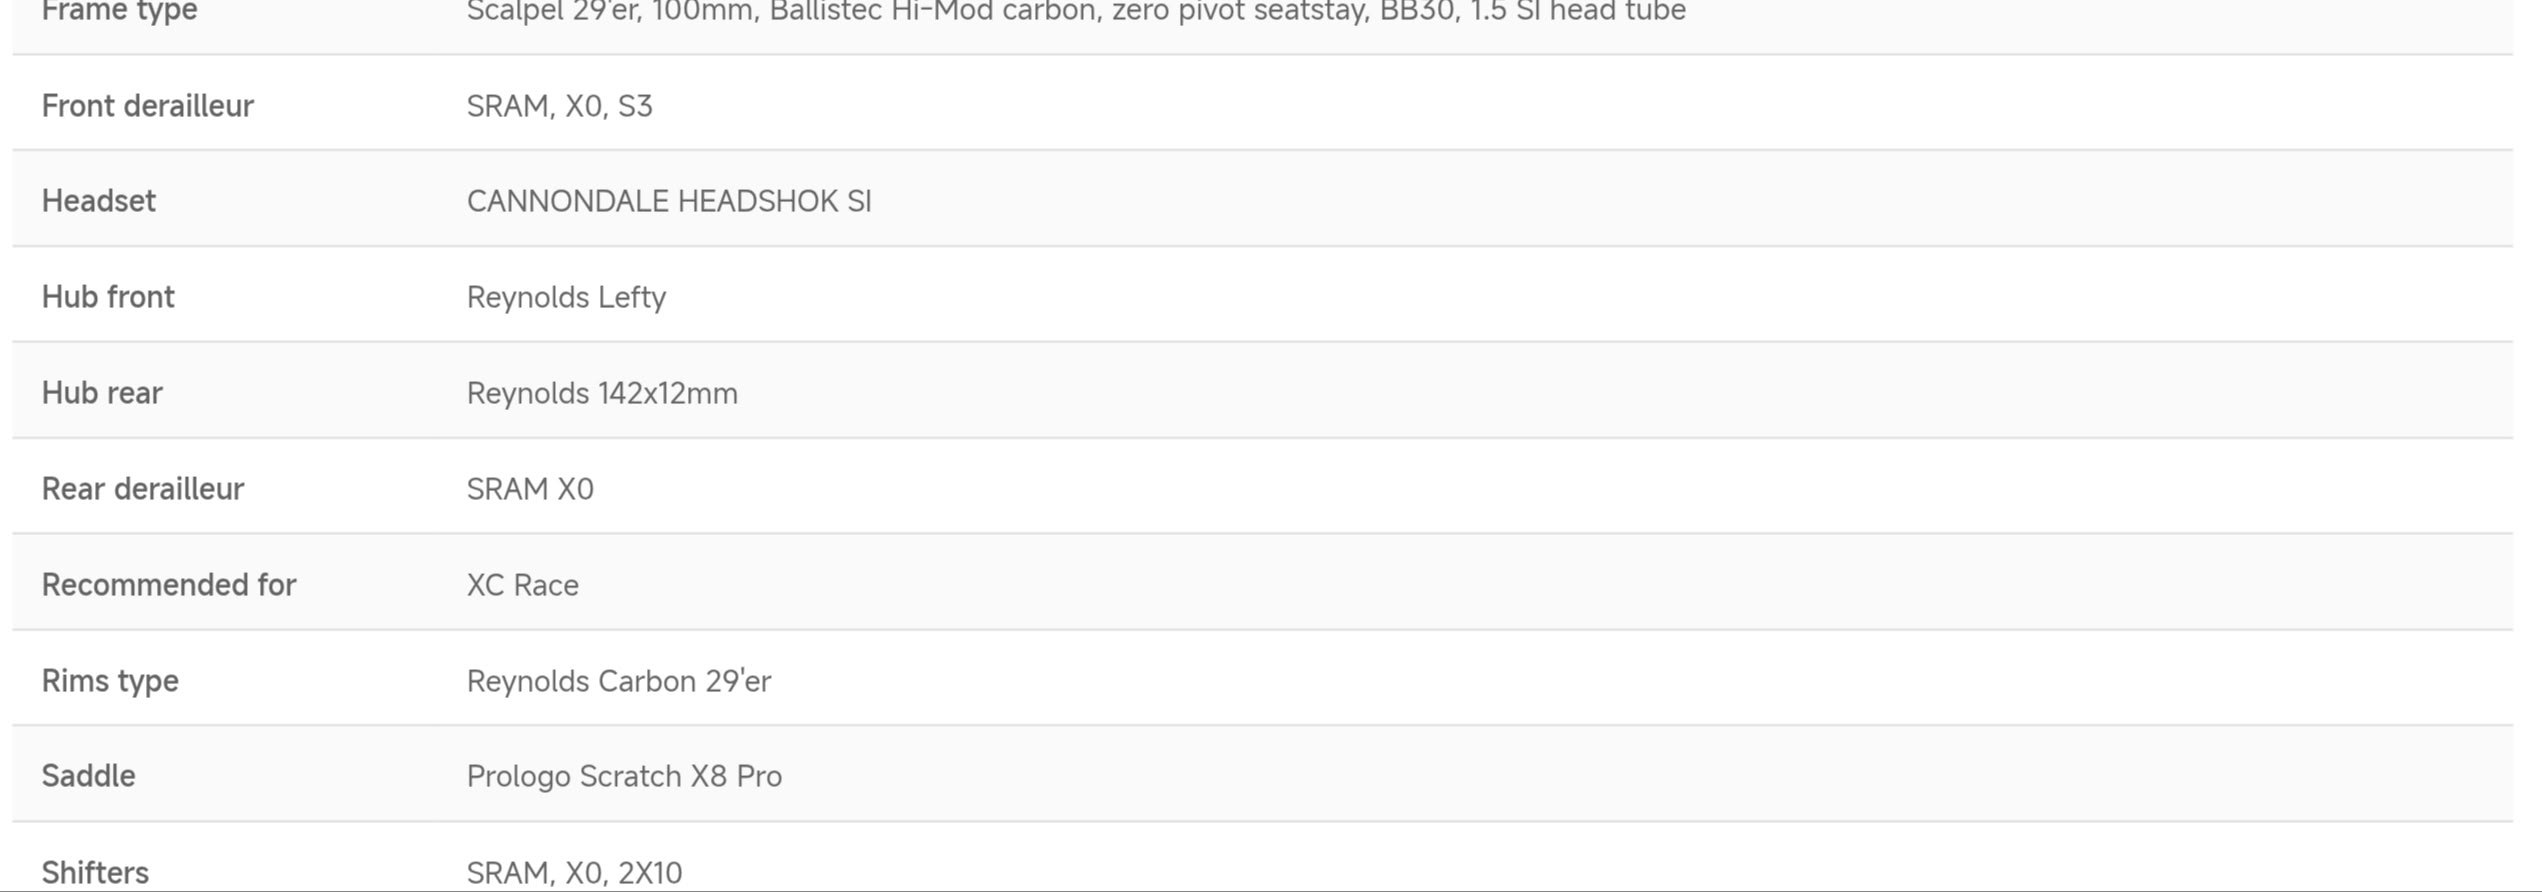Click the "Recommended for" label
2542x892 pixels.
169,585
